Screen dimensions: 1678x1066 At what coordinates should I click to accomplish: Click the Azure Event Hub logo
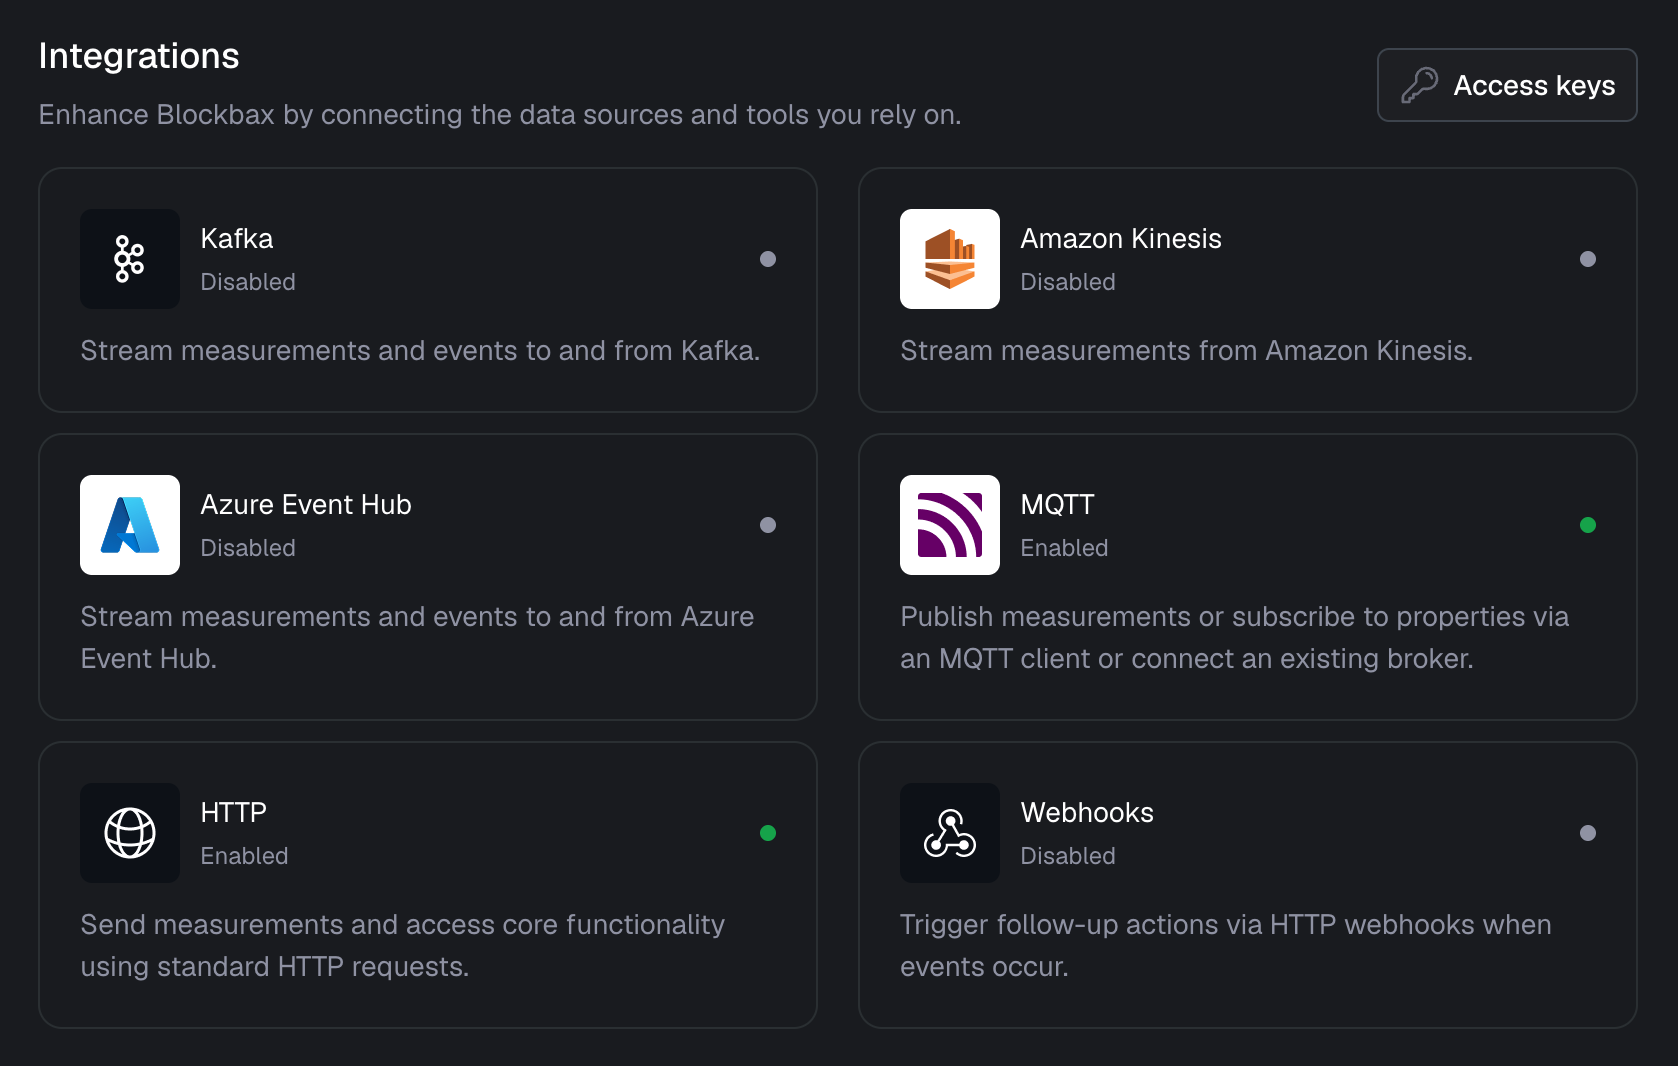pyautogui.click(x=129, y=525)
